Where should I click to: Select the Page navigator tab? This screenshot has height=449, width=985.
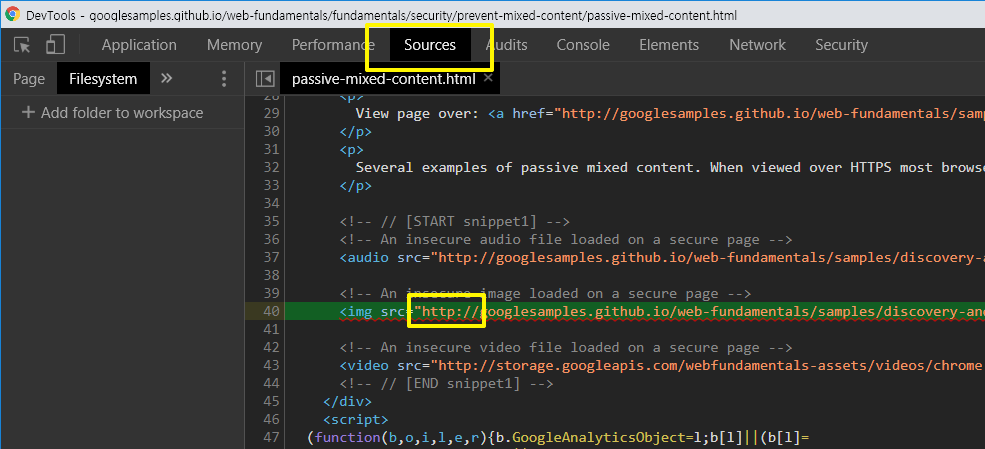pyautogui.click(x=29, y=79)
